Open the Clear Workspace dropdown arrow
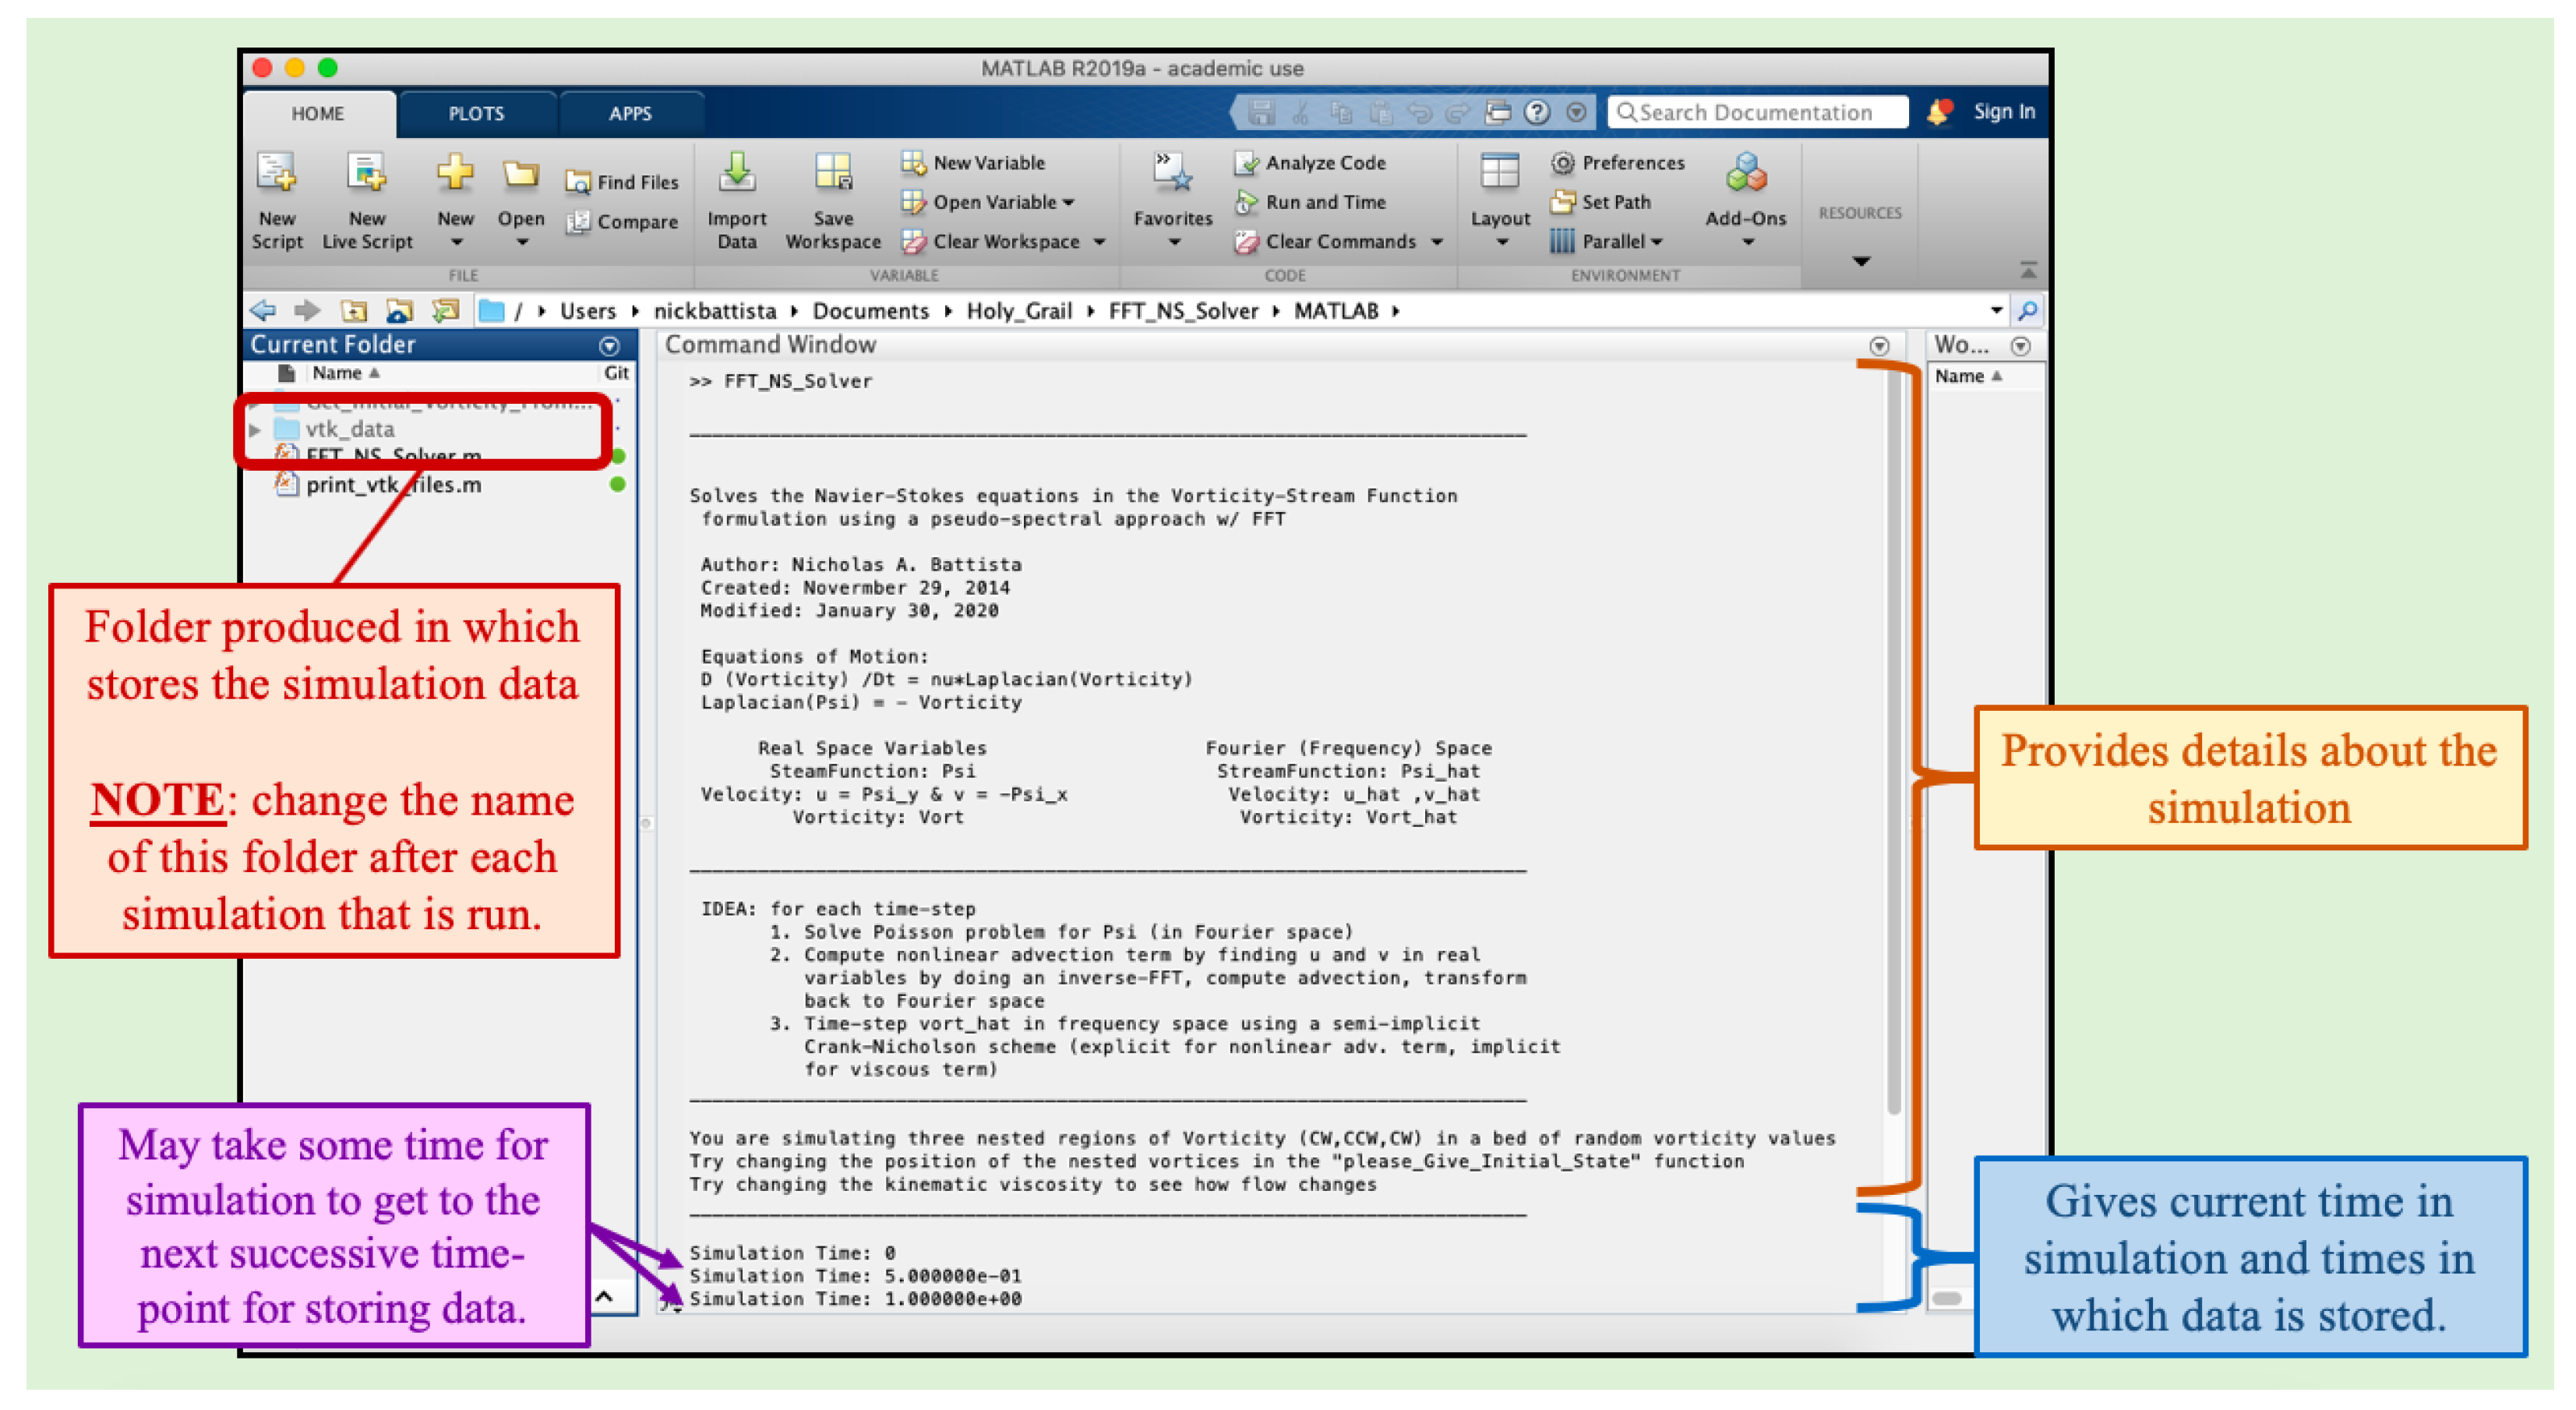Screen dimensions: 2576x1410 coord(1100,242)
